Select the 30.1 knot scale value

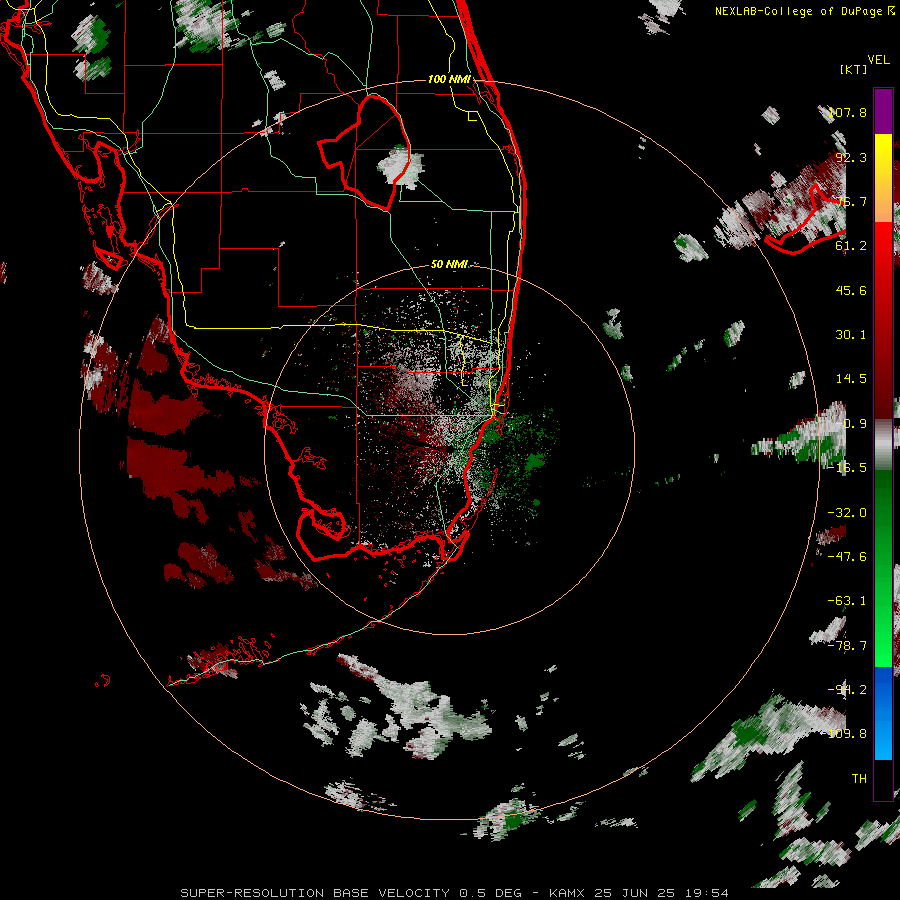point(851,335)
